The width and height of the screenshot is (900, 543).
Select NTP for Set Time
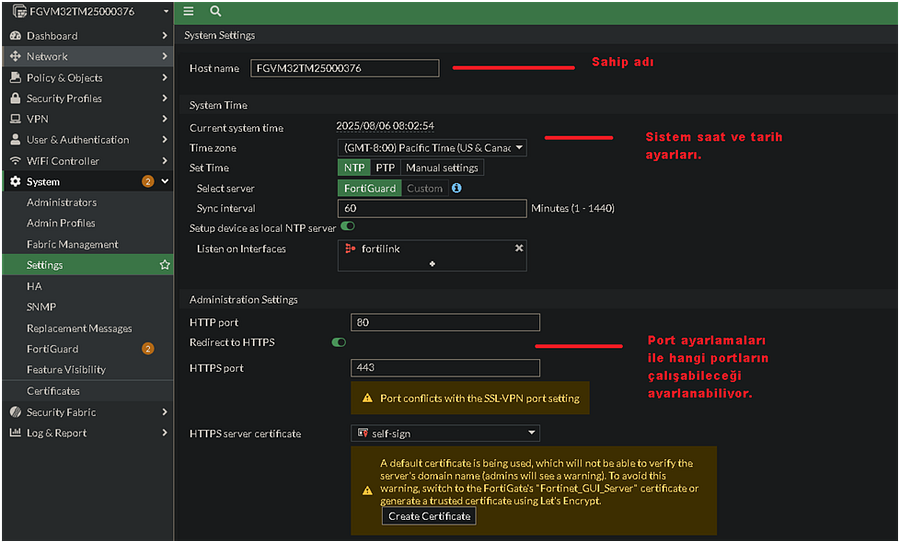(x=354, y=168)
